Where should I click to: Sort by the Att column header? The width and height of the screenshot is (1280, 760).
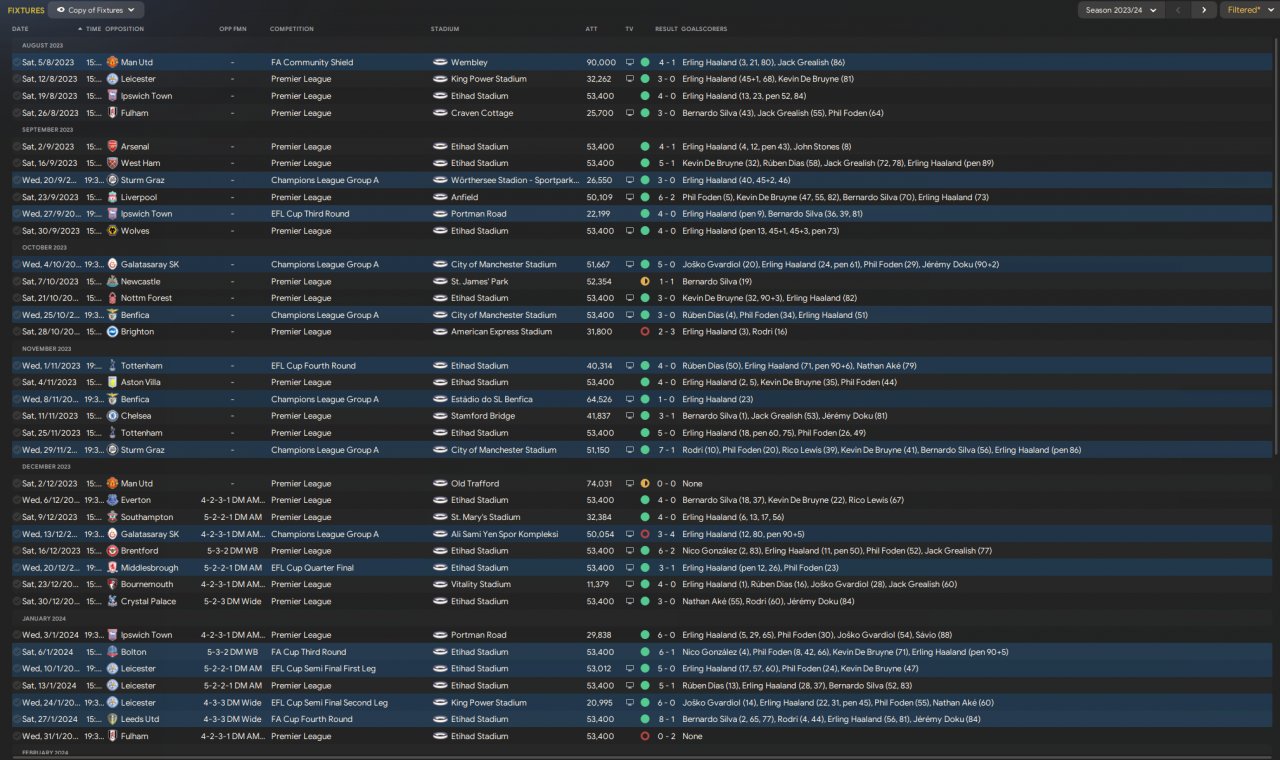[592, 29]
